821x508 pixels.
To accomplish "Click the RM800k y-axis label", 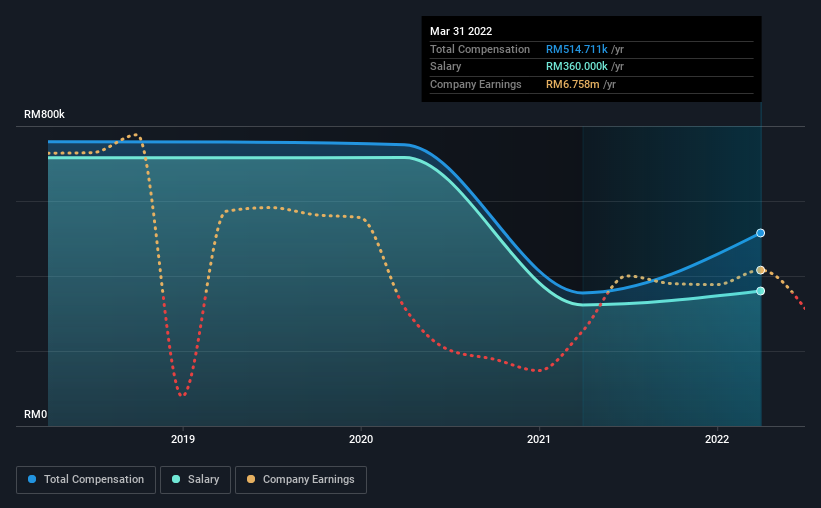I will (45, 114).
